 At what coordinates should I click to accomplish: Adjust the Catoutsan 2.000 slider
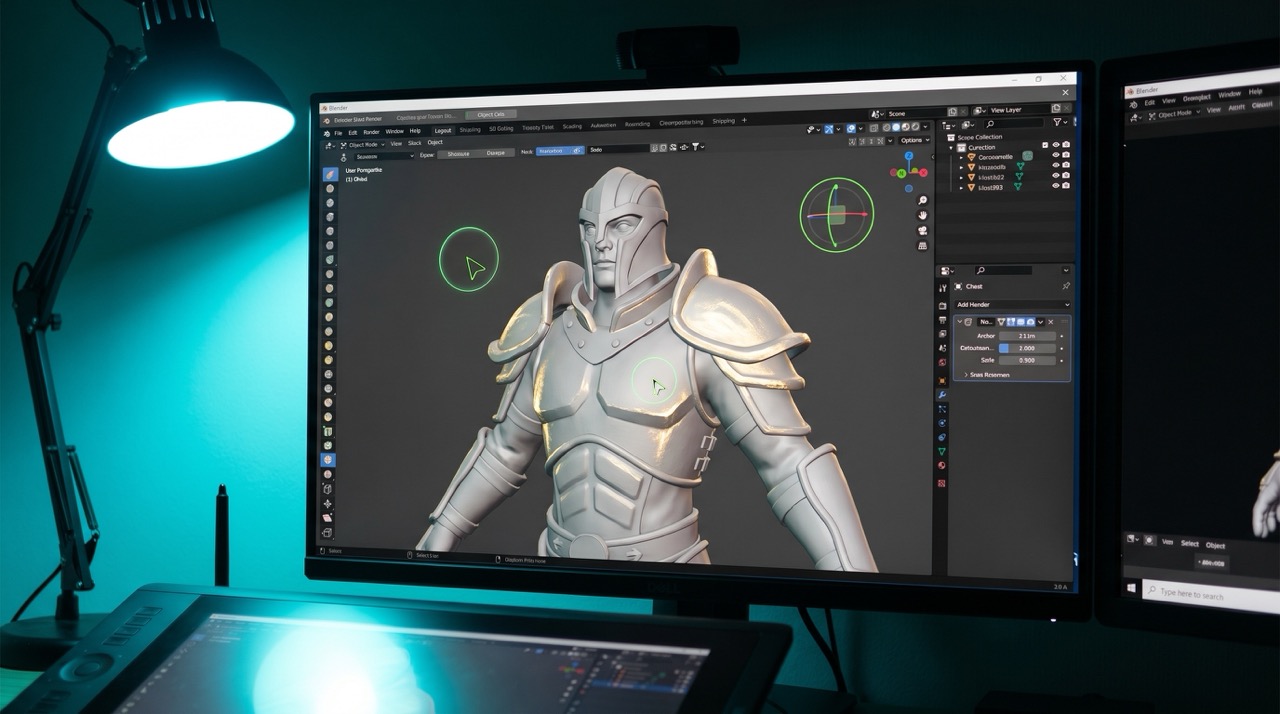pyautogui.click(x=1027, y=348)
